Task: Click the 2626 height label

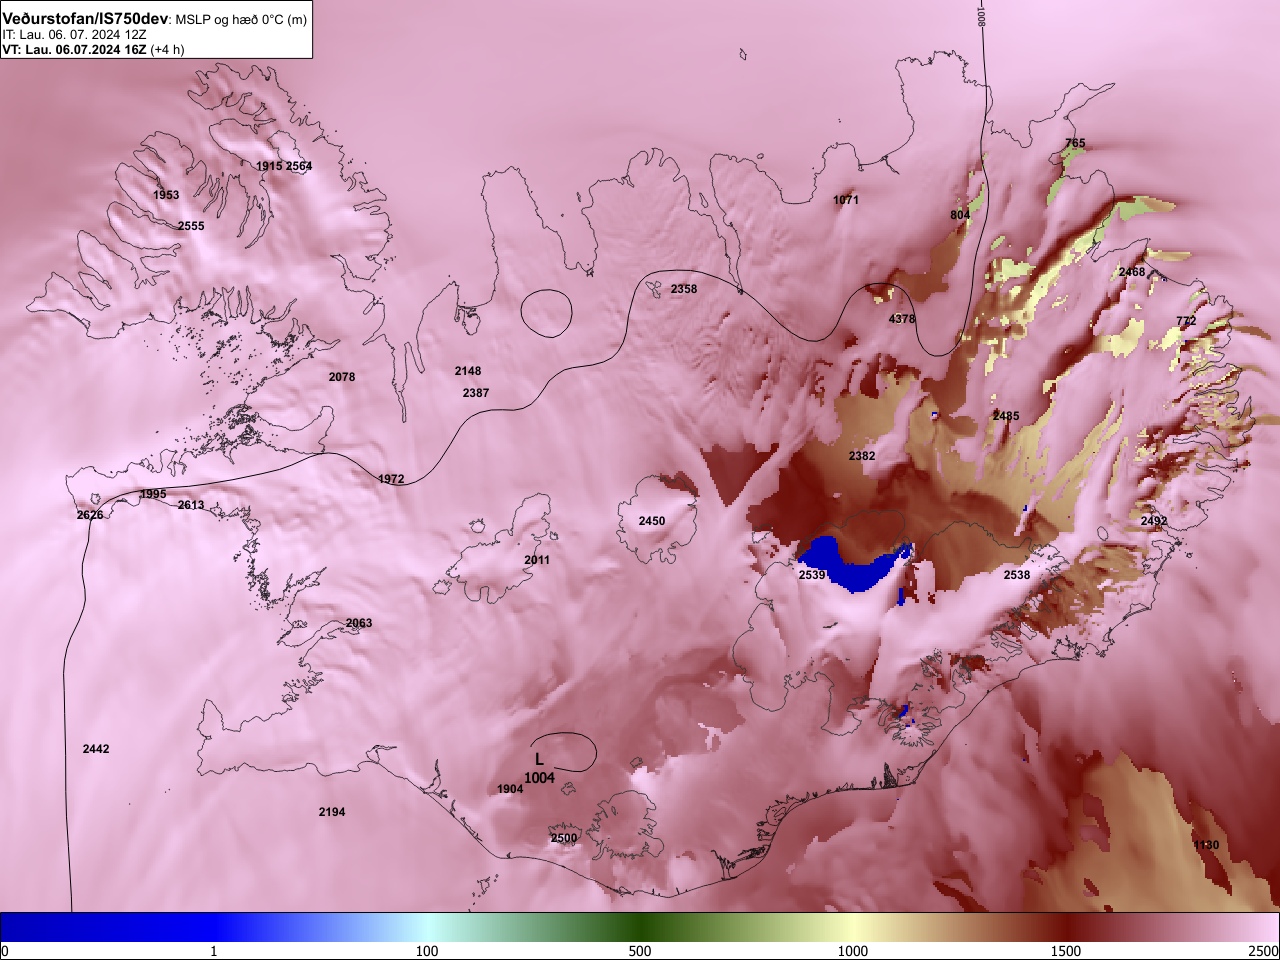Action: click(x=90, y=515)
